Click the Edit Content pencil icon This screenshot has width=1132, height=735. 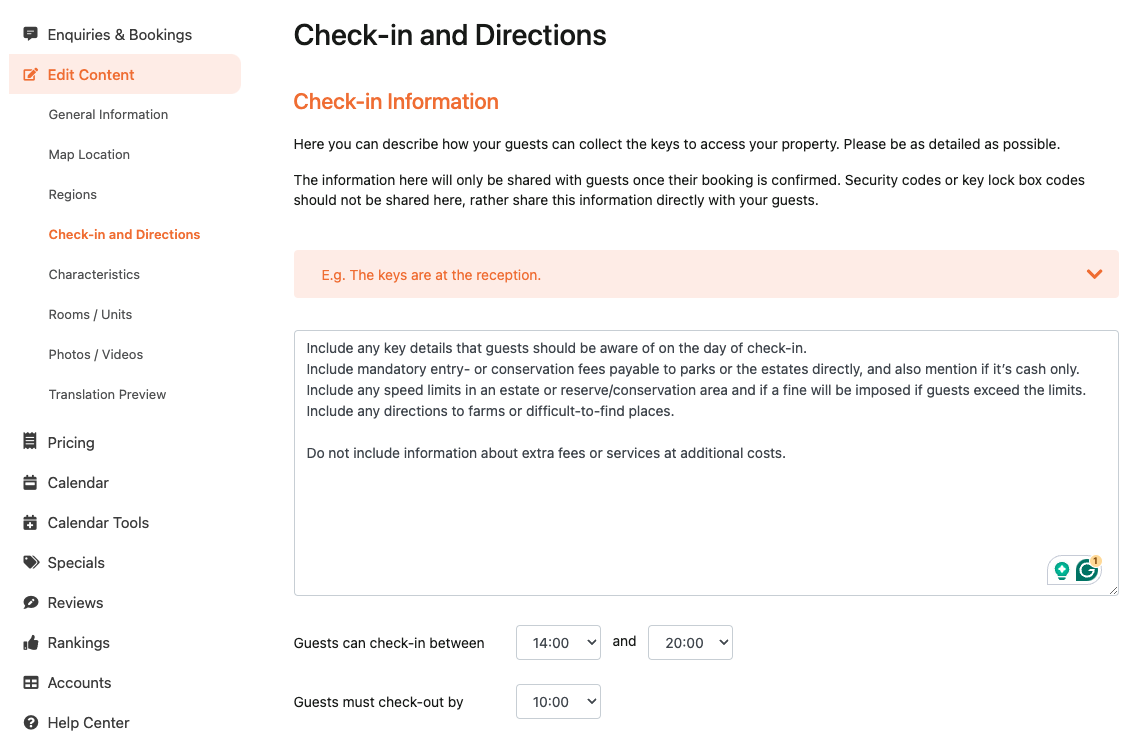click(x=30, y=74)
